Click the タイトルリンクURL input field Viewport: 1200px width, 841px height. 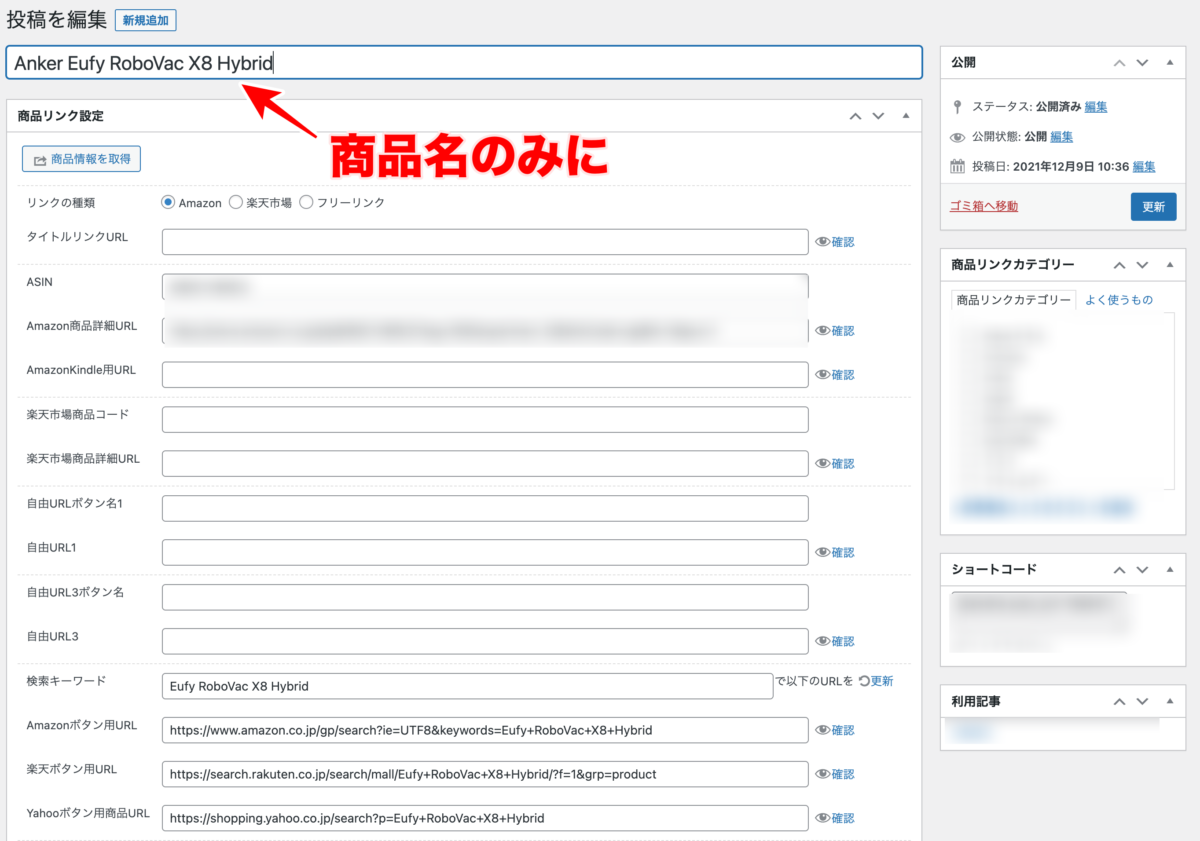pos(485,242)
